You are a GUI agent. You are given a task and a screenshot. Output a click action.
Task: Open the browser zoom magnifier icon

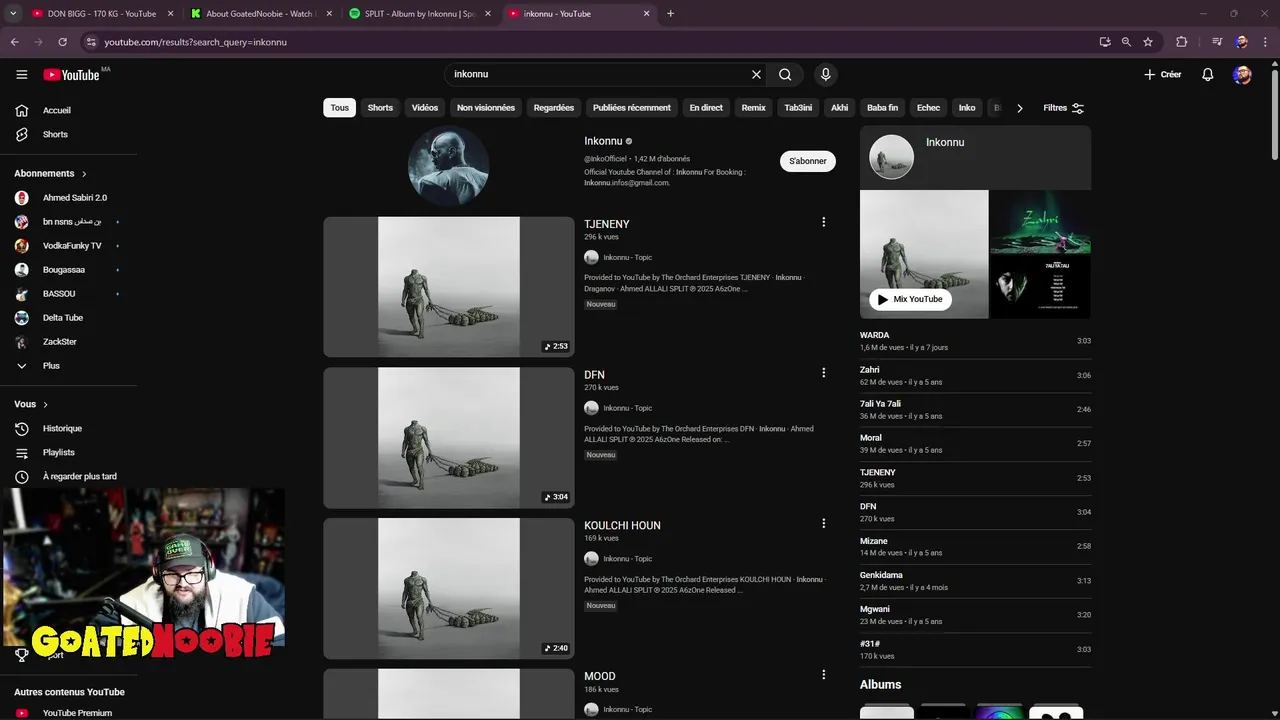coord(1126,42)
